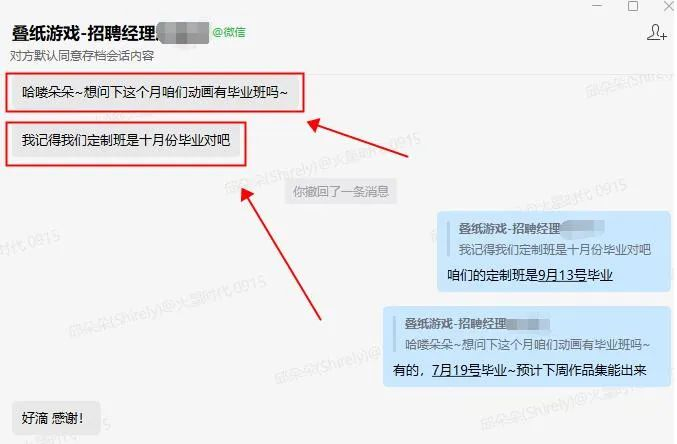
Task: Open quoted 我记得我们定制班是十月份毕业对吧 reference
Action: pyautogui.click(x=554, y=249)
